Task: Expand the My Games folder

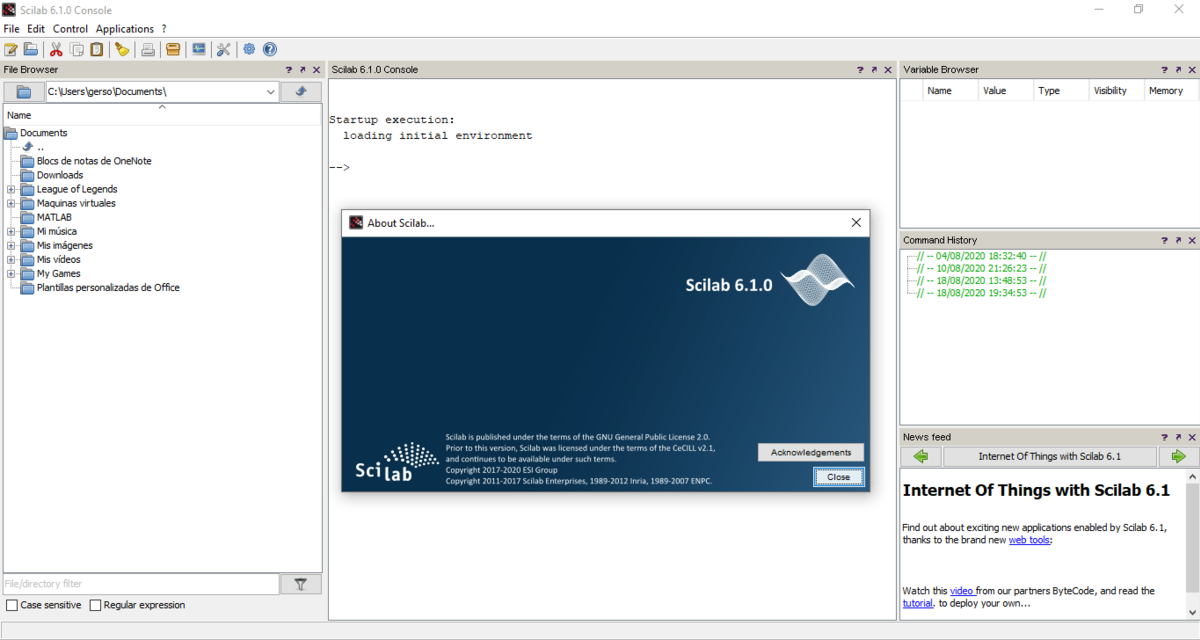Action: pos(11,273)
